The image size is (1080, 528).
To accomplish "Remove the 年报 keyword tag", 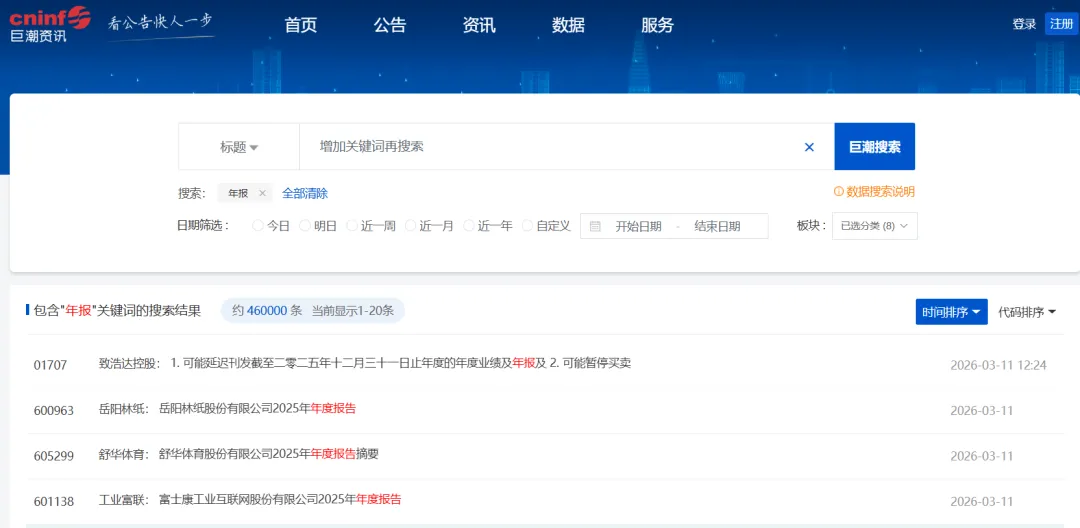I will 262,193.
